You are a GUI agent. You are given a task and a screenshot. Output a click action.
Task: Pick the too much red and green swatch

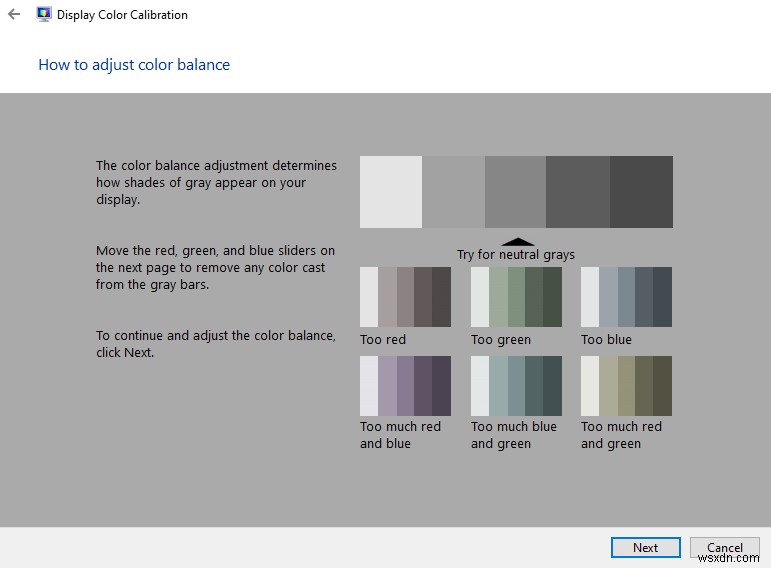coord(626,386)
